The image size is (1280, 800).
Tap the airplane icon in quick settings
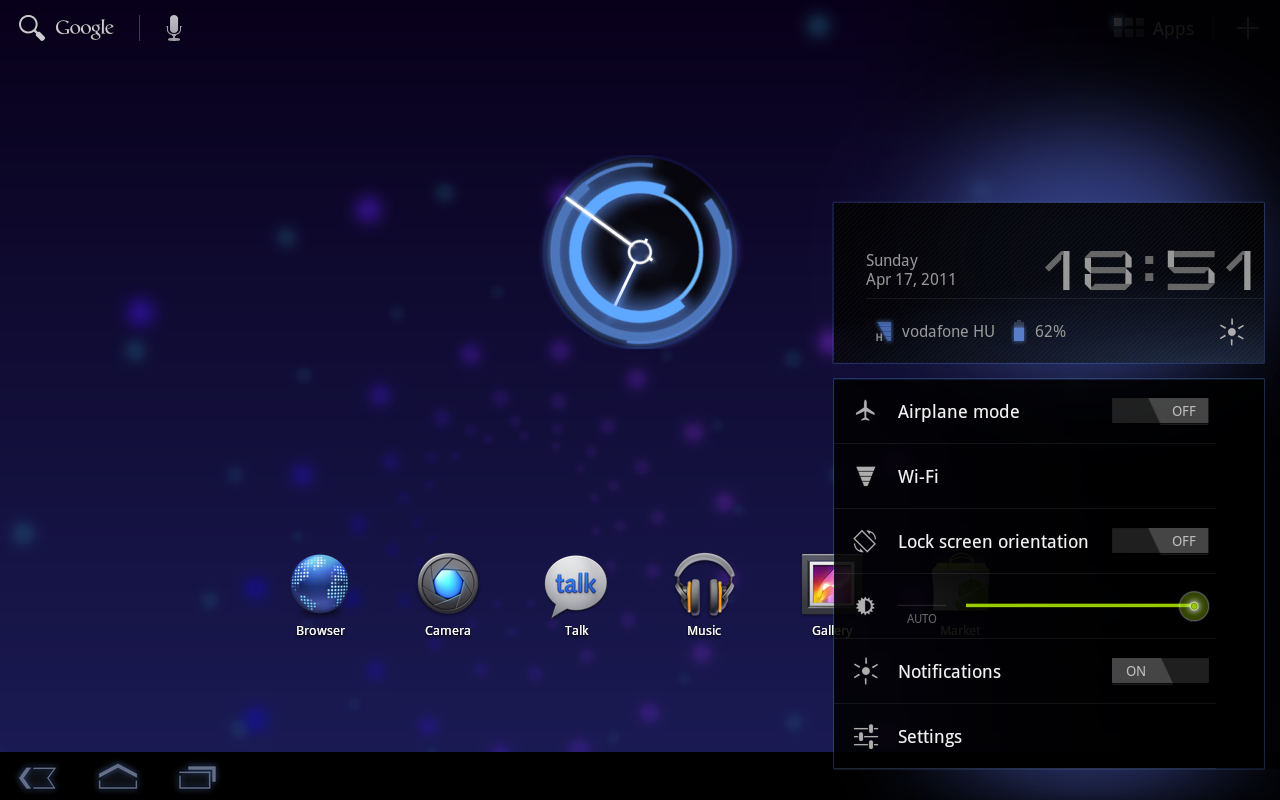tap(865, 411)
